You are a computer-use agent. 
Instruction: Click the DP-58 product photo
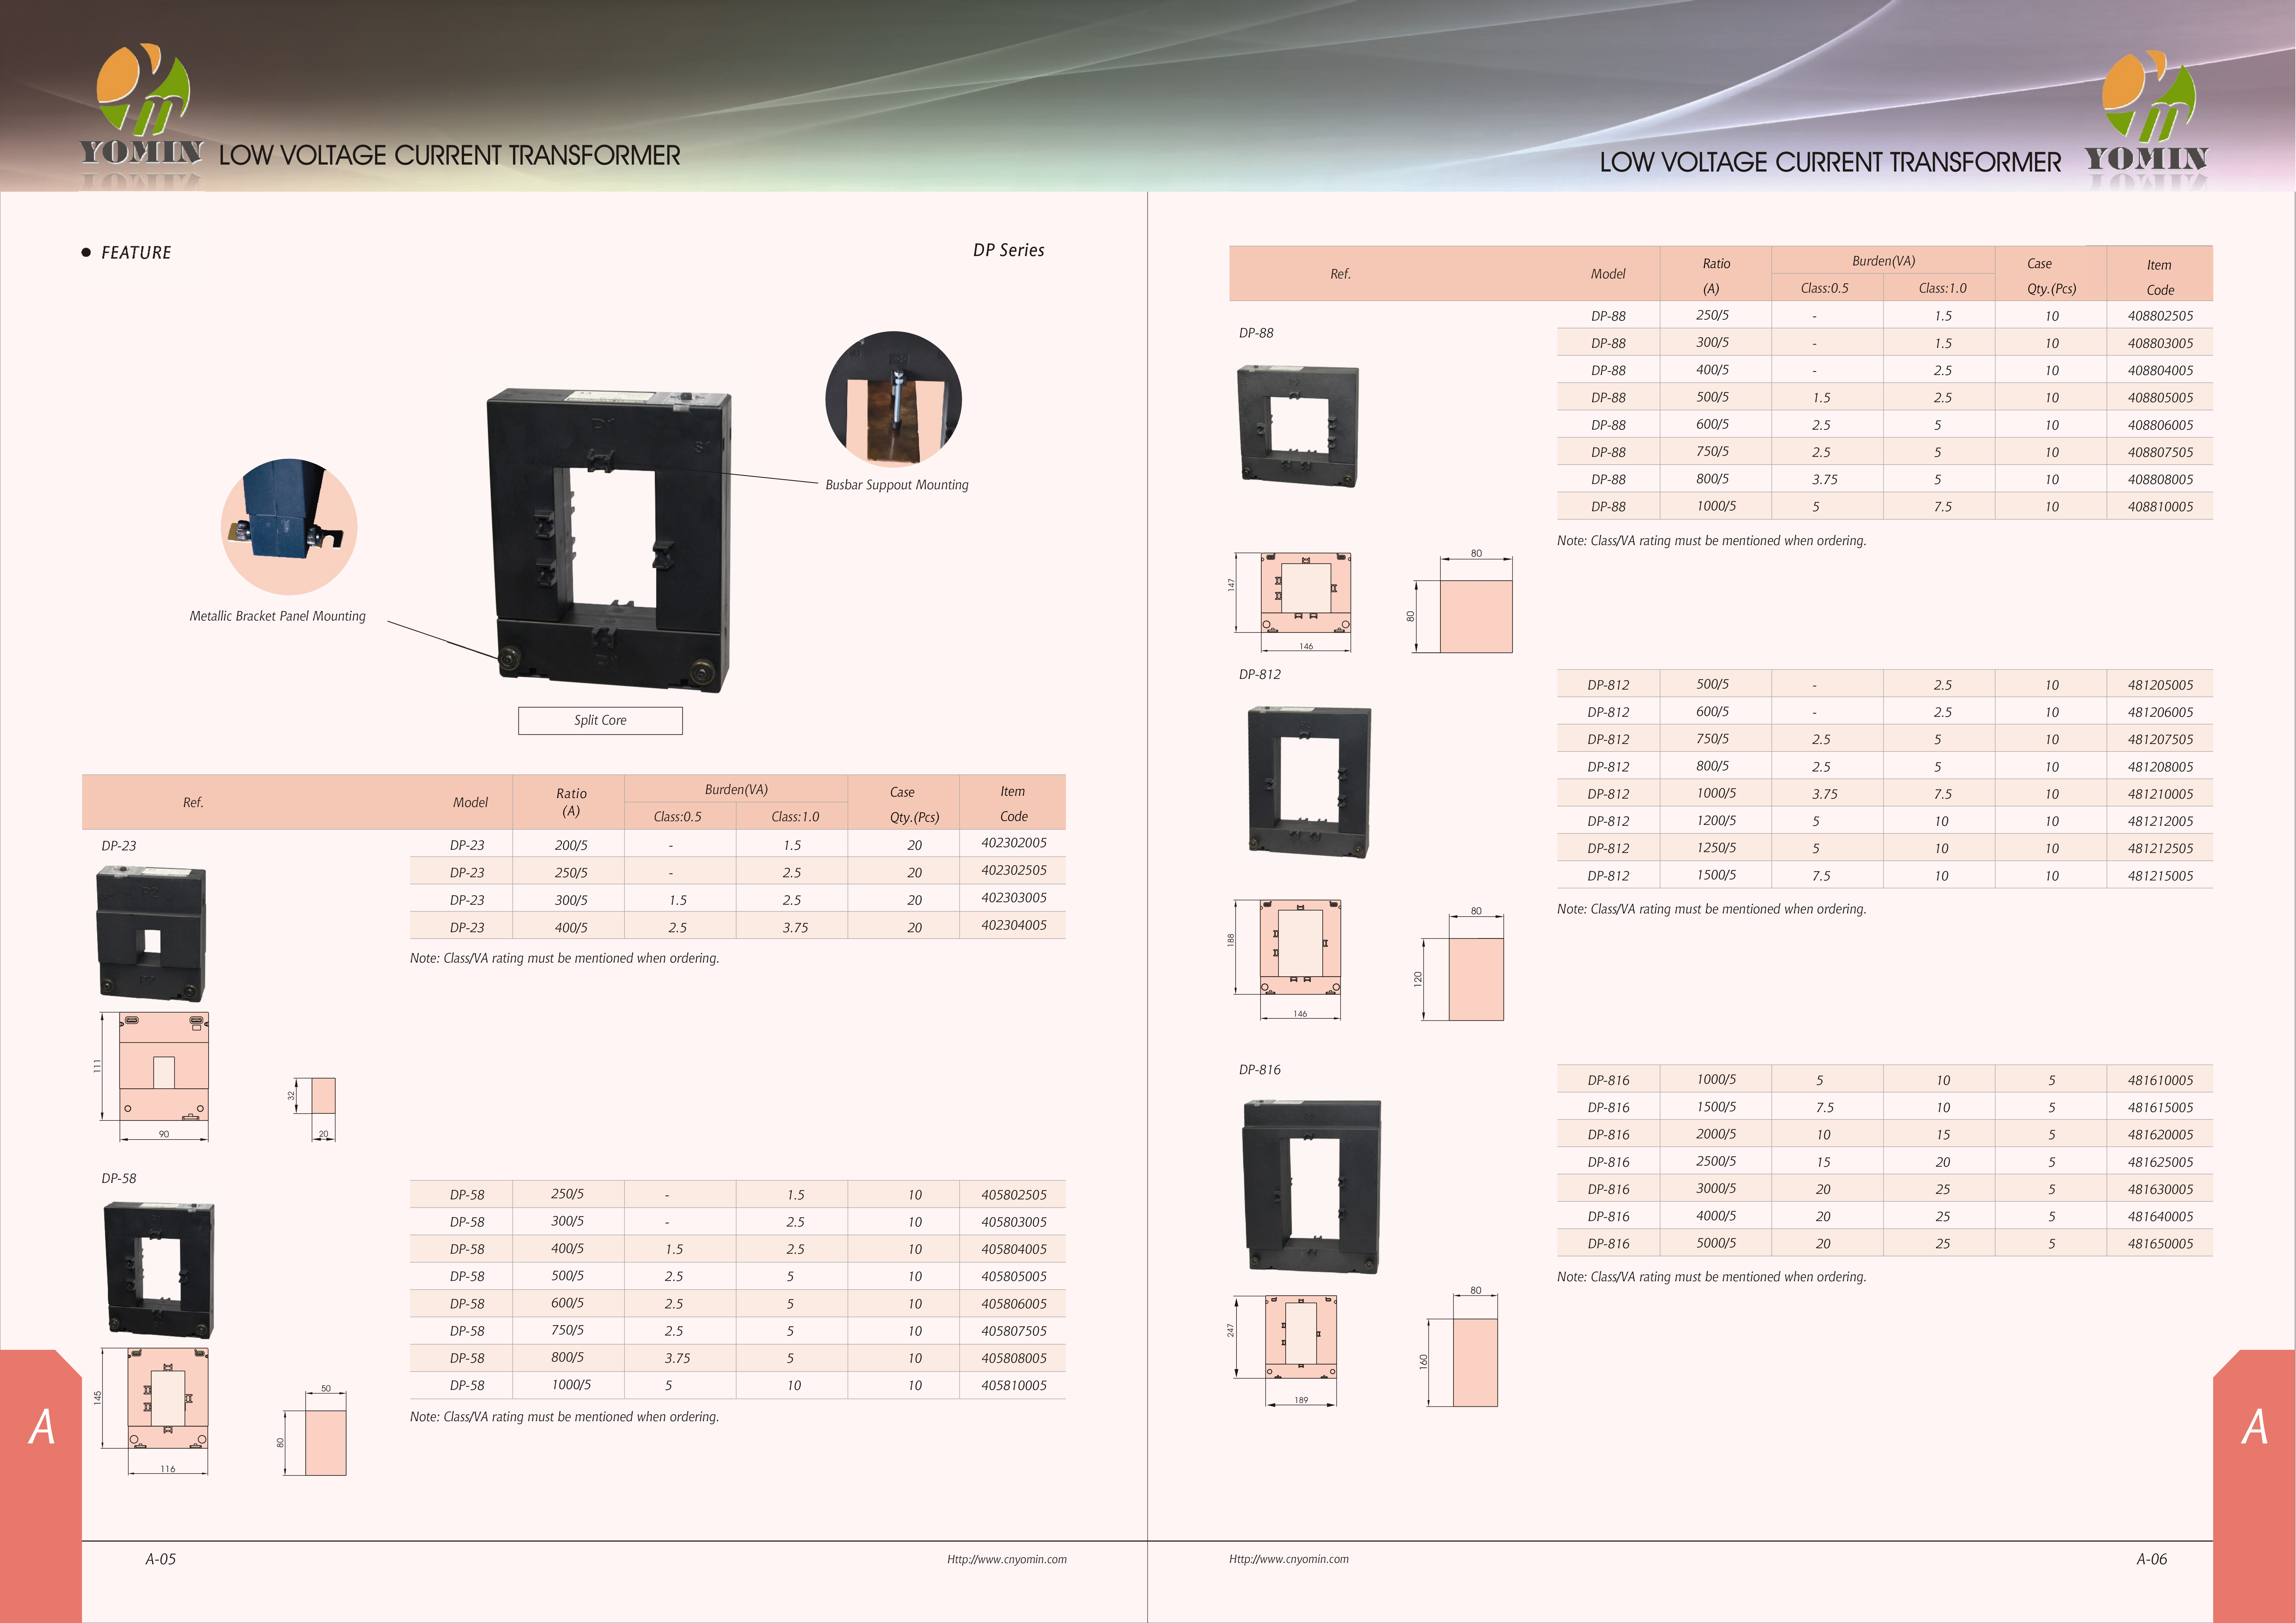pyautogui.click(x=159, y=1270)
